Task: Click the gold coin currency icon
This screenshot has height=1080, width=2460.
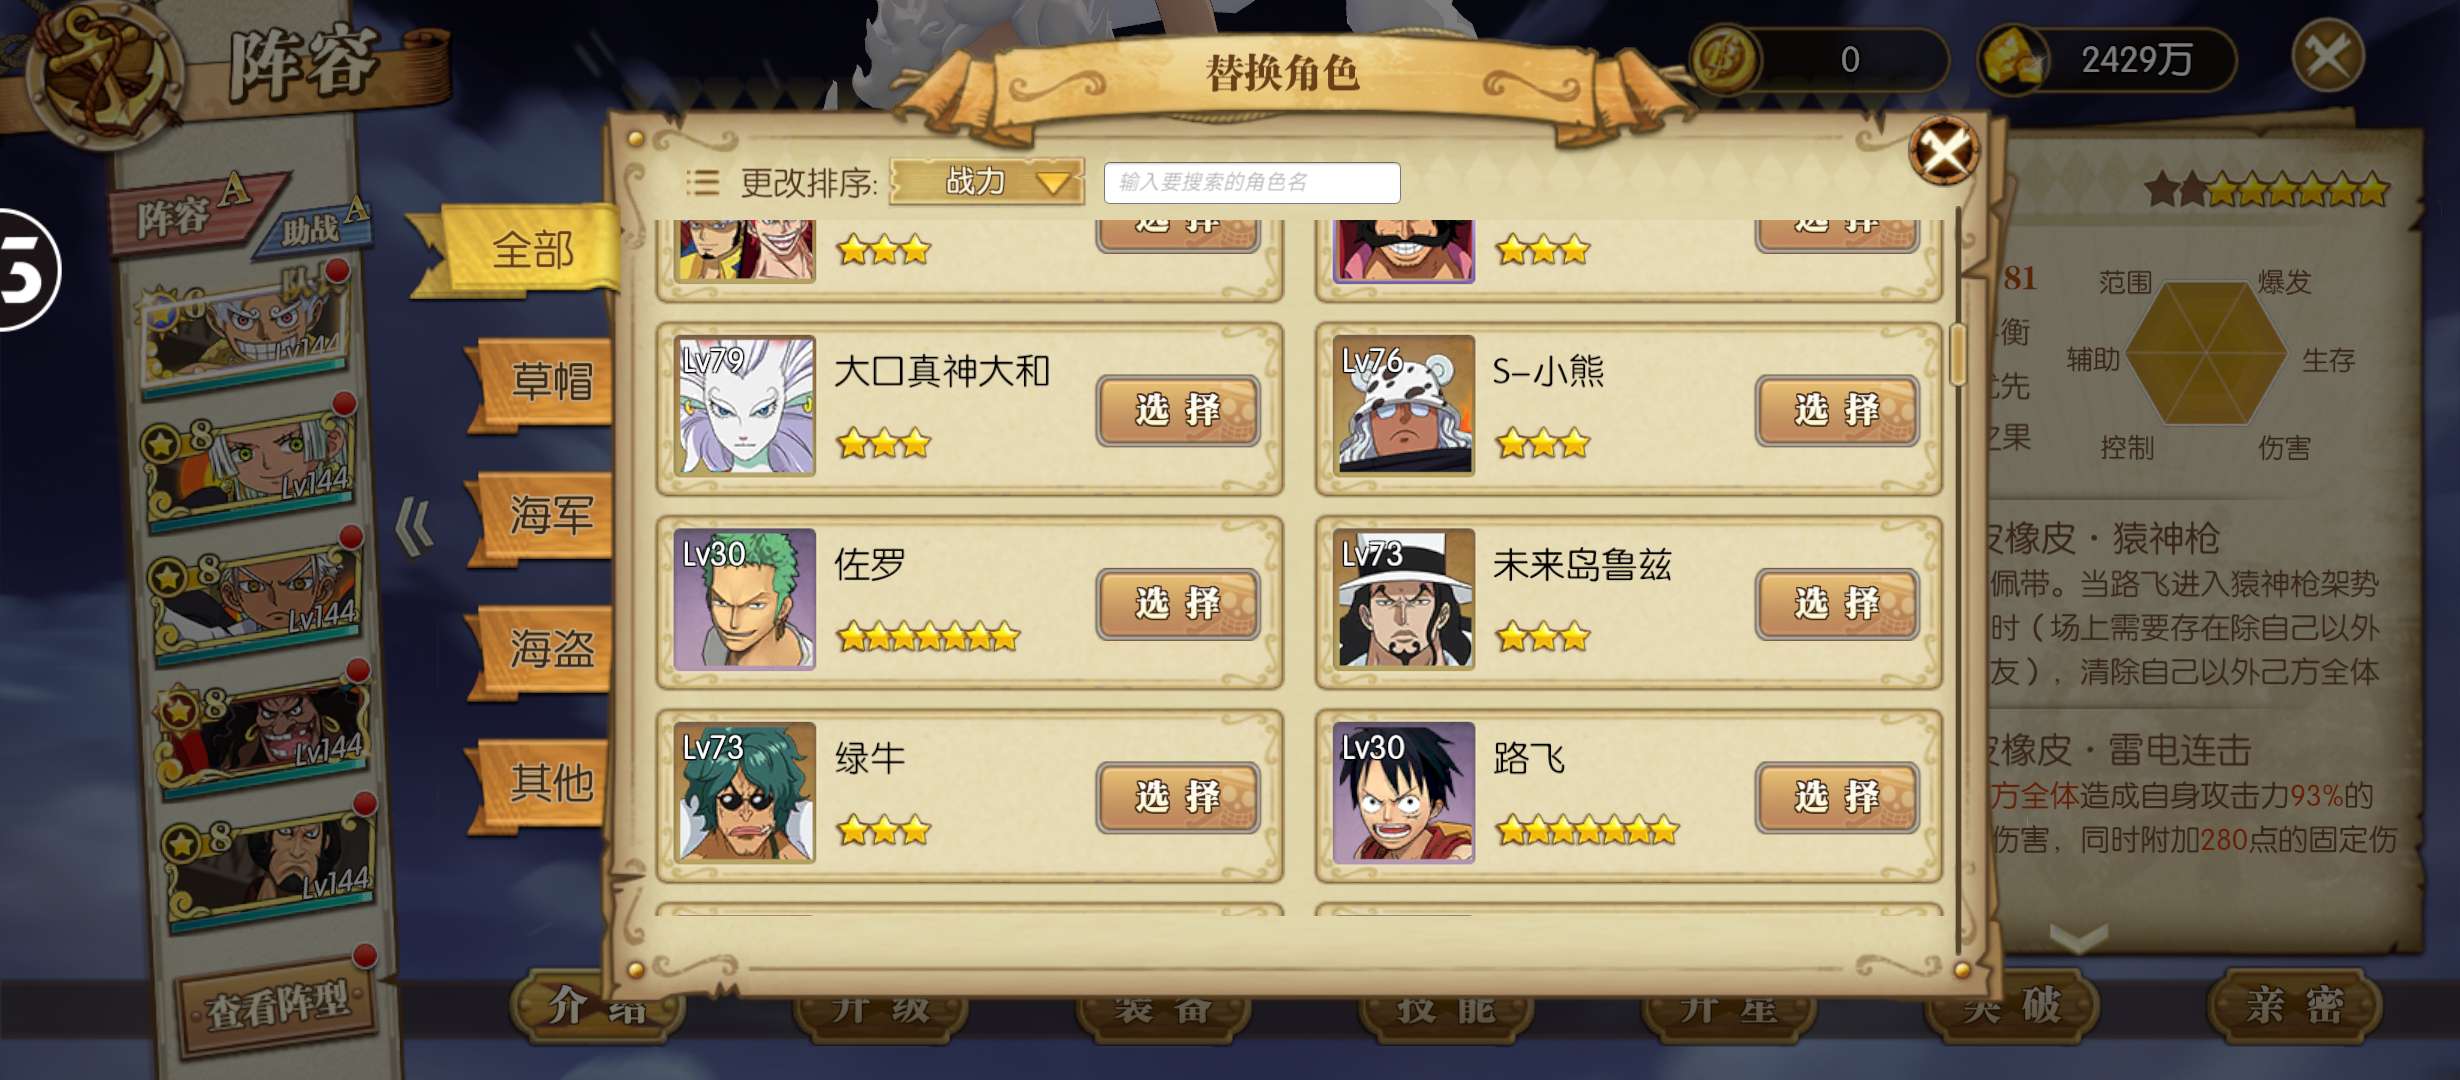Action: pyautogui.click(x=1726, y=59)
